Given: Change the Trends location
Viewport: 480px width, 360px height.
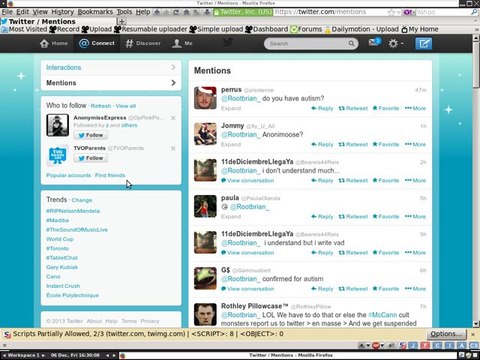Looking at the screenshot, I should tap(82, 200).
